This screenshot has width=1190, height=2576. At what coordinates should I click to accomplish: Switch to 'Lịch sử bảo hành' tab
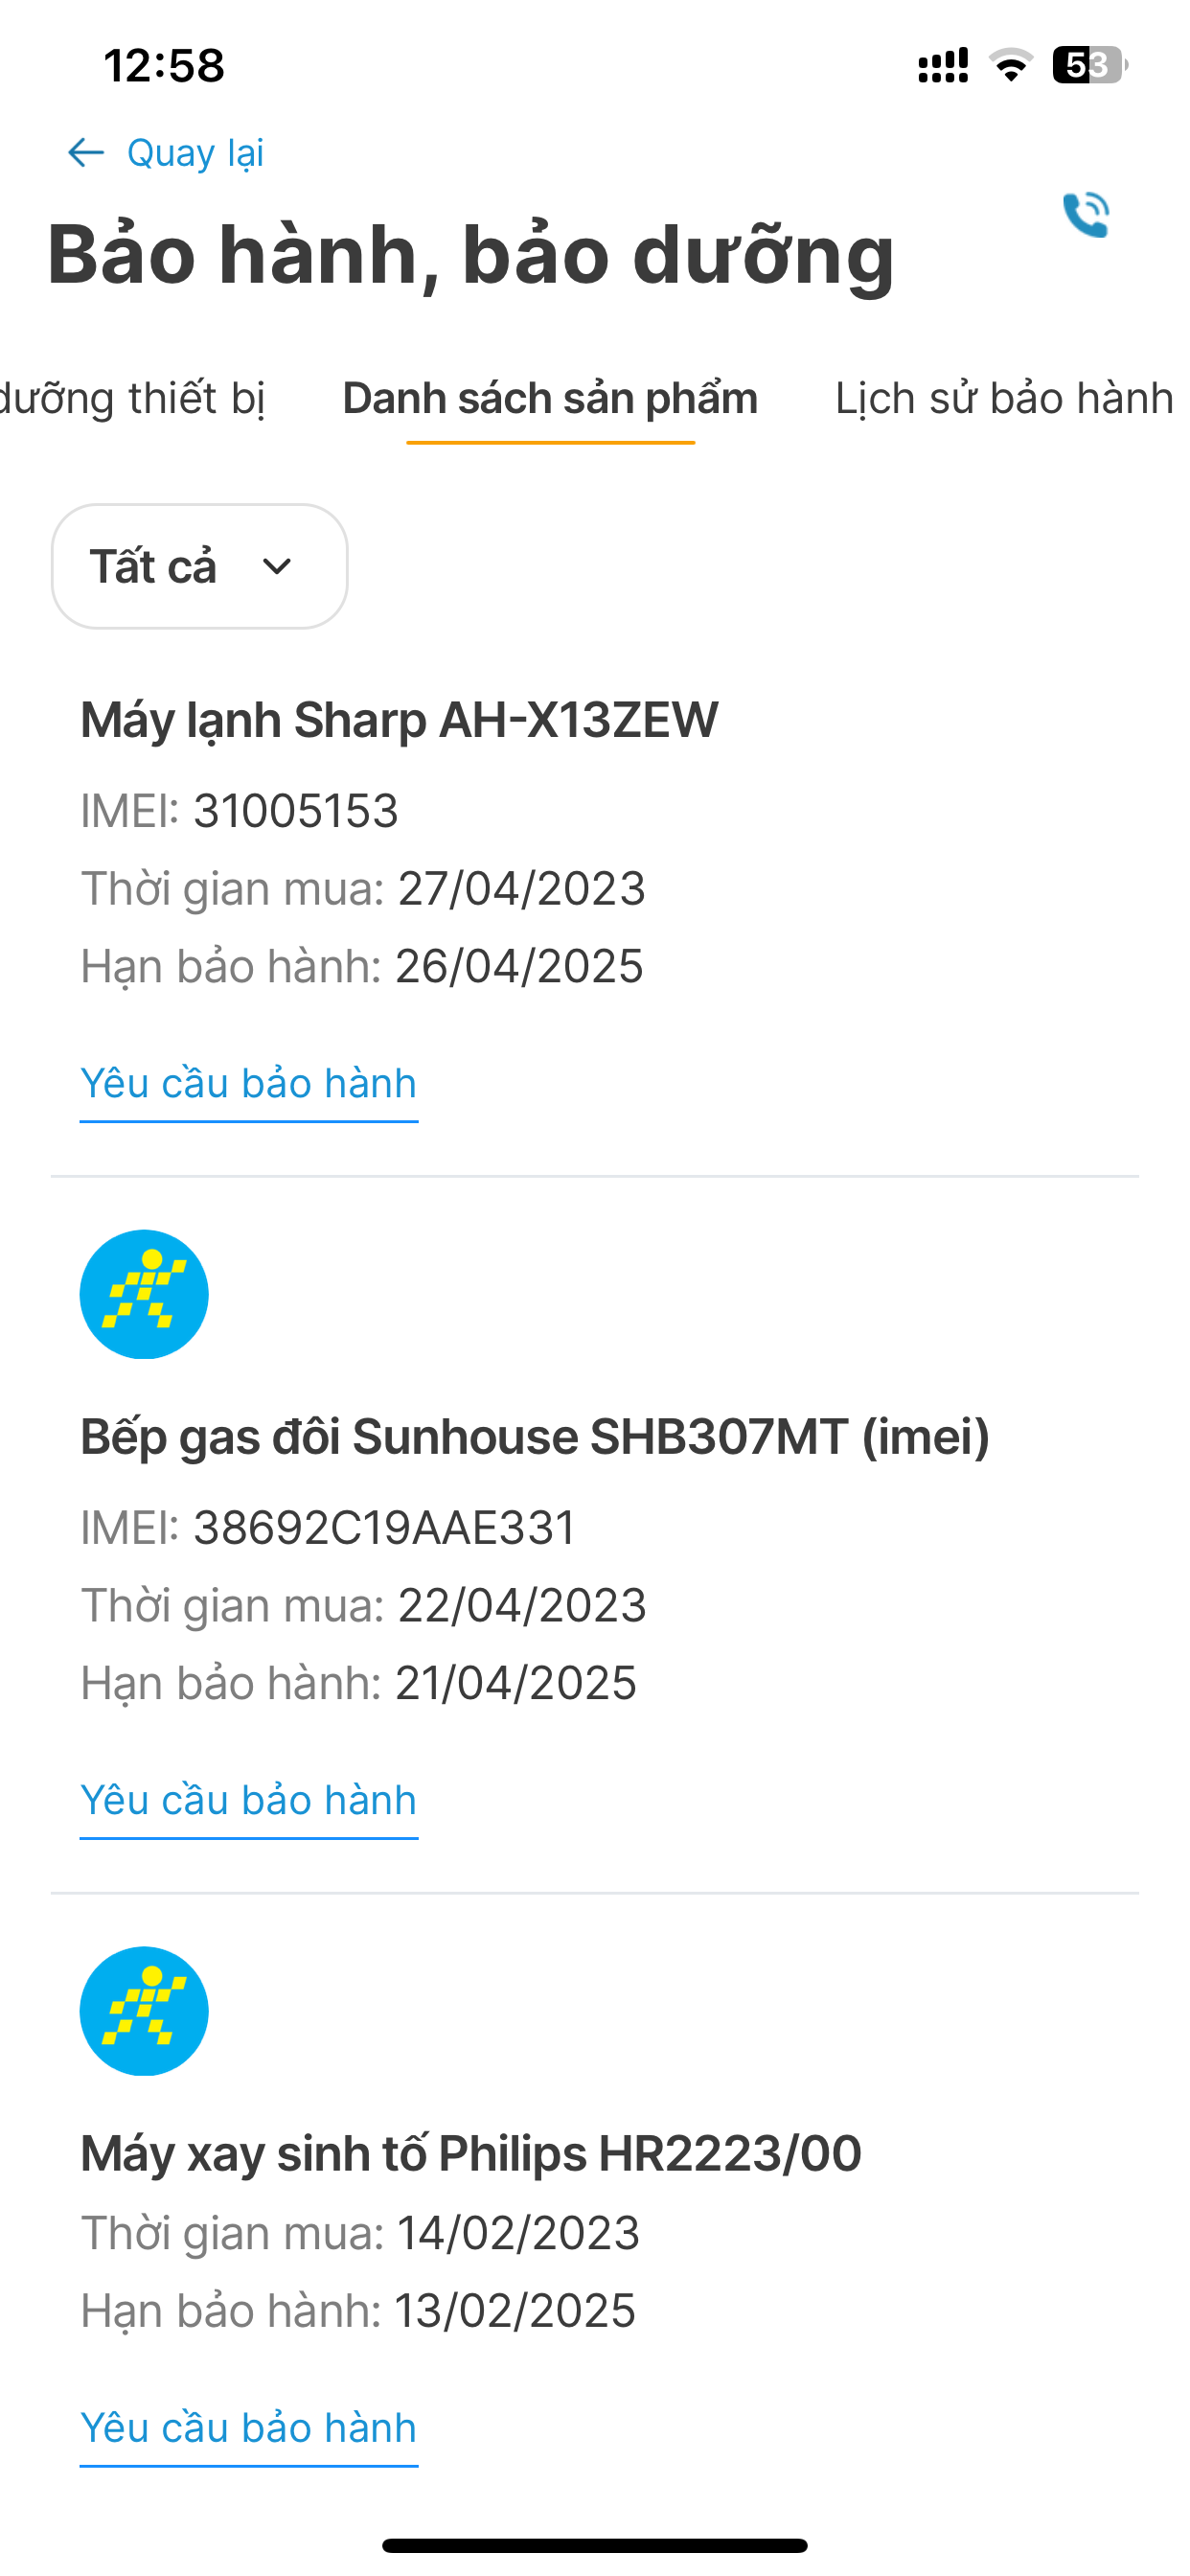(1004, 398)
